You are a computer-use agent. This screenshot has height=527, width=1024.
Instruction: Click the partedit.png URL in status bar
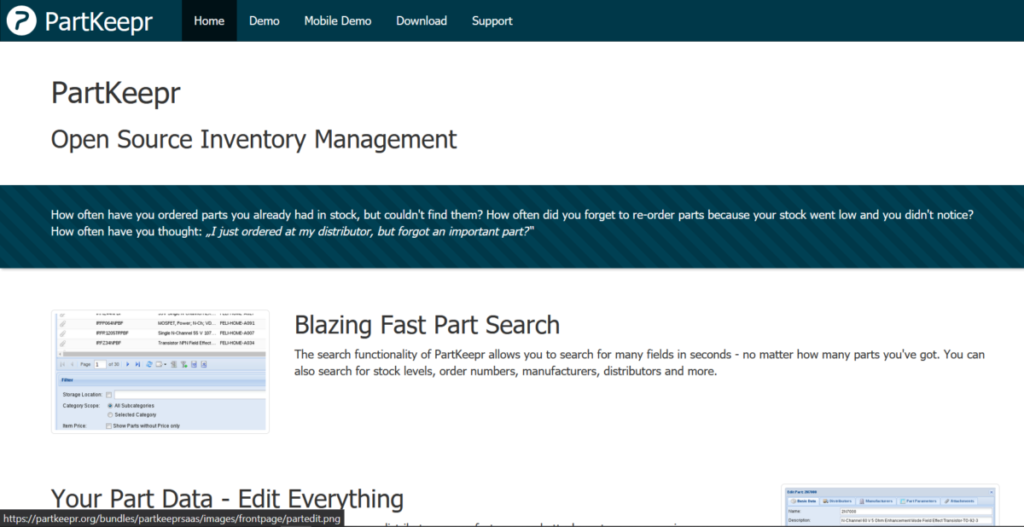point(172,519)
